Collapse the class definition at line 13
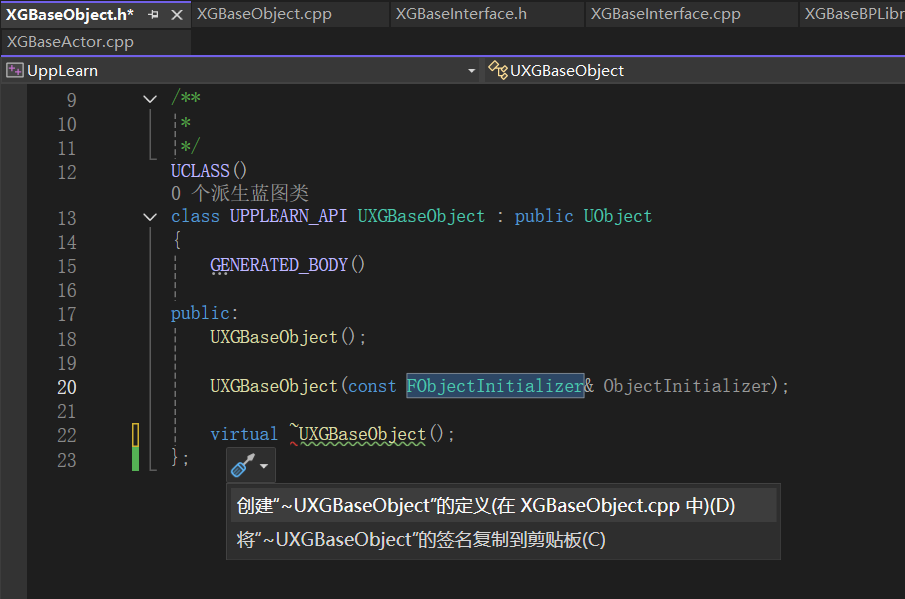The height and width of the screenshot is (599, 905). coord(150,218)
